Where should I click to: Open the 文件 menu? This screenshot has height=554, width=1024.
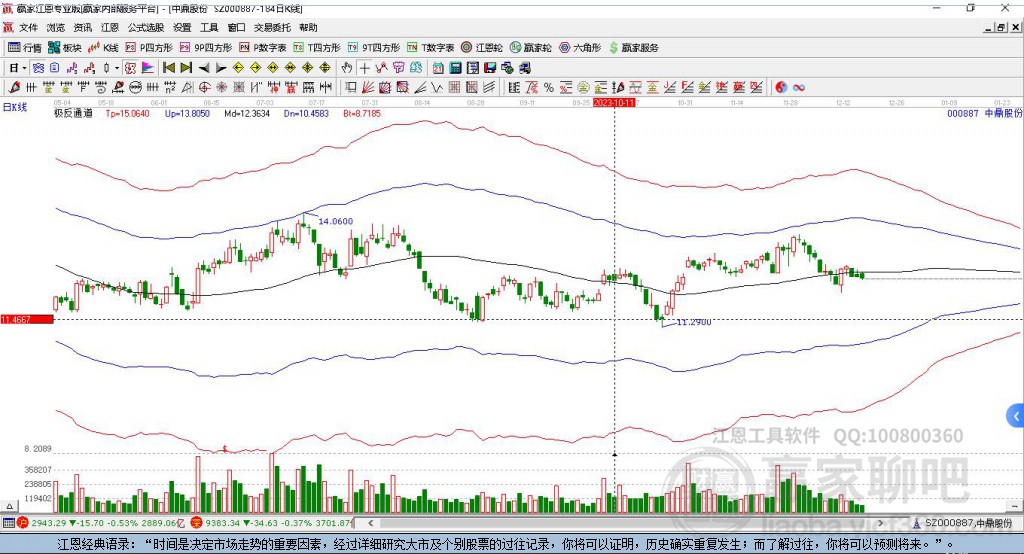coord(28,27)
